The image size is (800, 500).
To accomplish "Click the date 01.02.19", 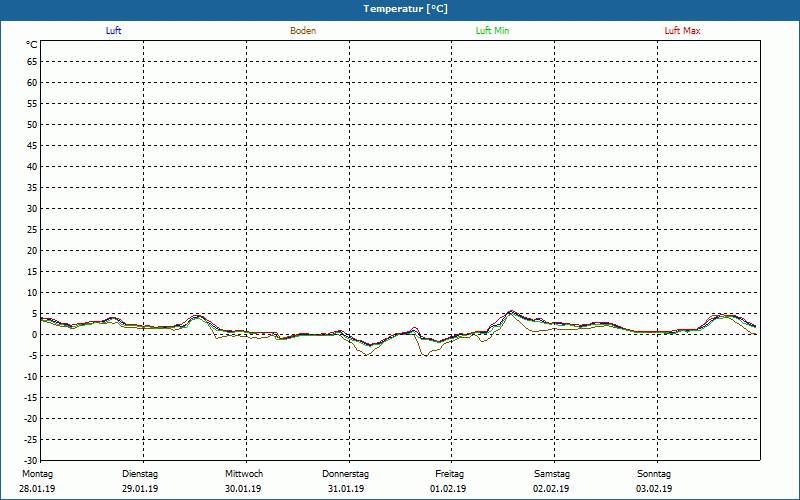I will (x=448, y=489).
